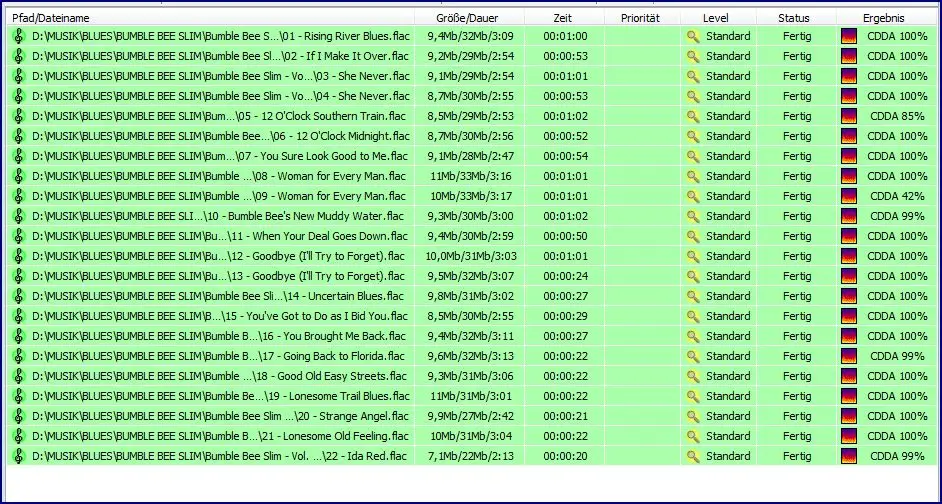Click result text CDDA 42%
The width and height of the screenshot is (942, 504).
pyautogui.click(x=898, y=196)
